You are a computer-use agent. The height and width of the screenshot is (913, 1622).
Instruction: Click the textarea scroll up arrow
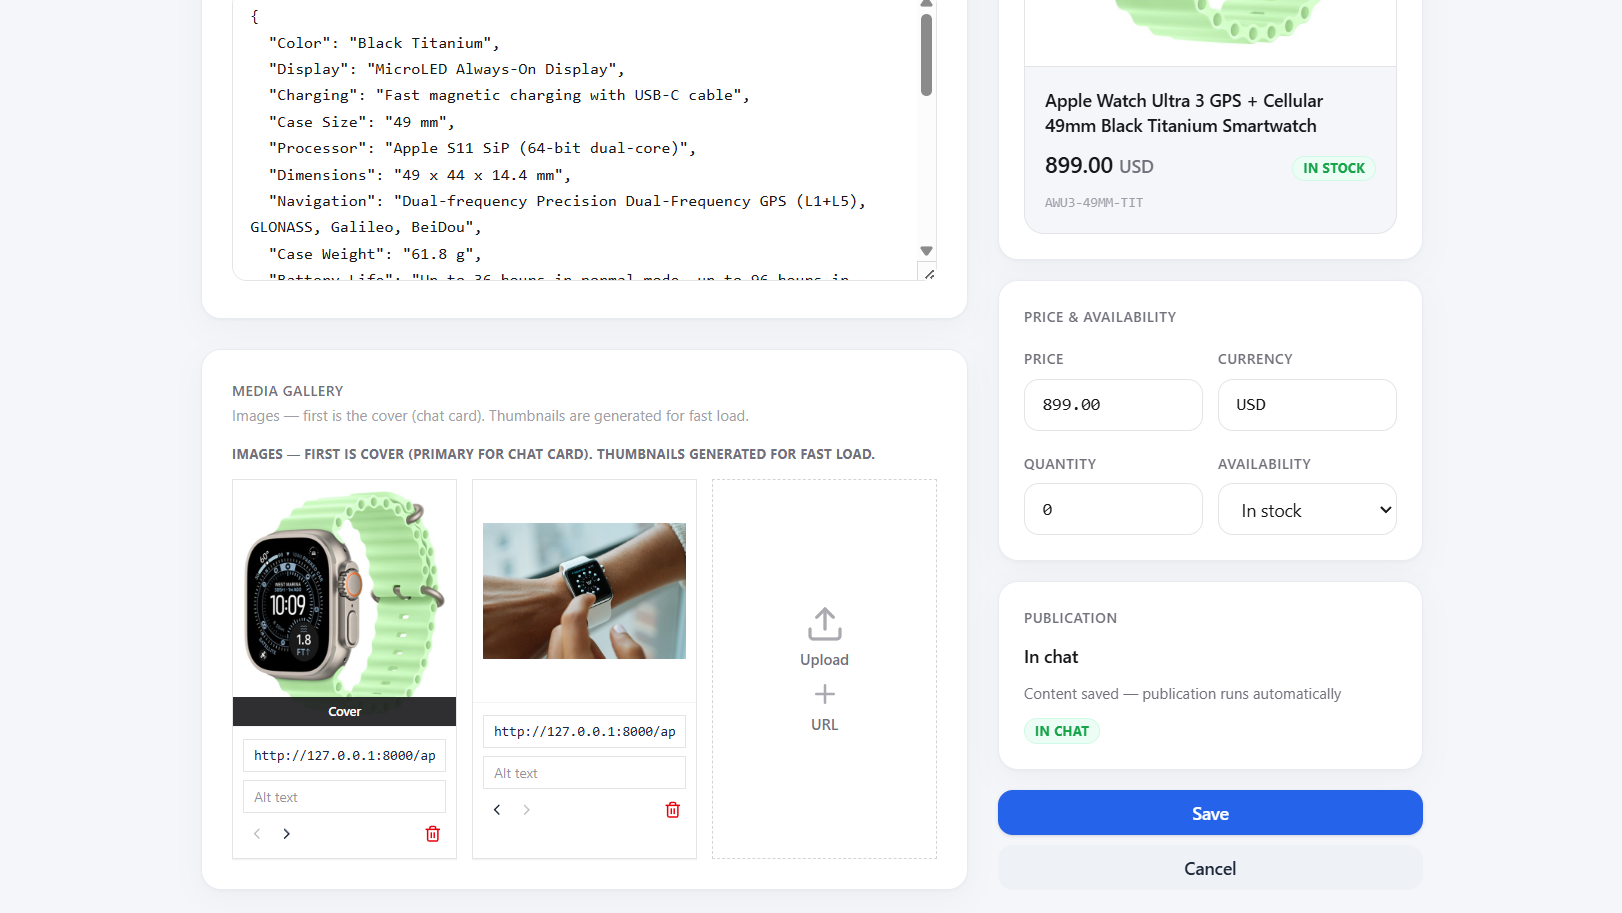[x=926, y=4]
